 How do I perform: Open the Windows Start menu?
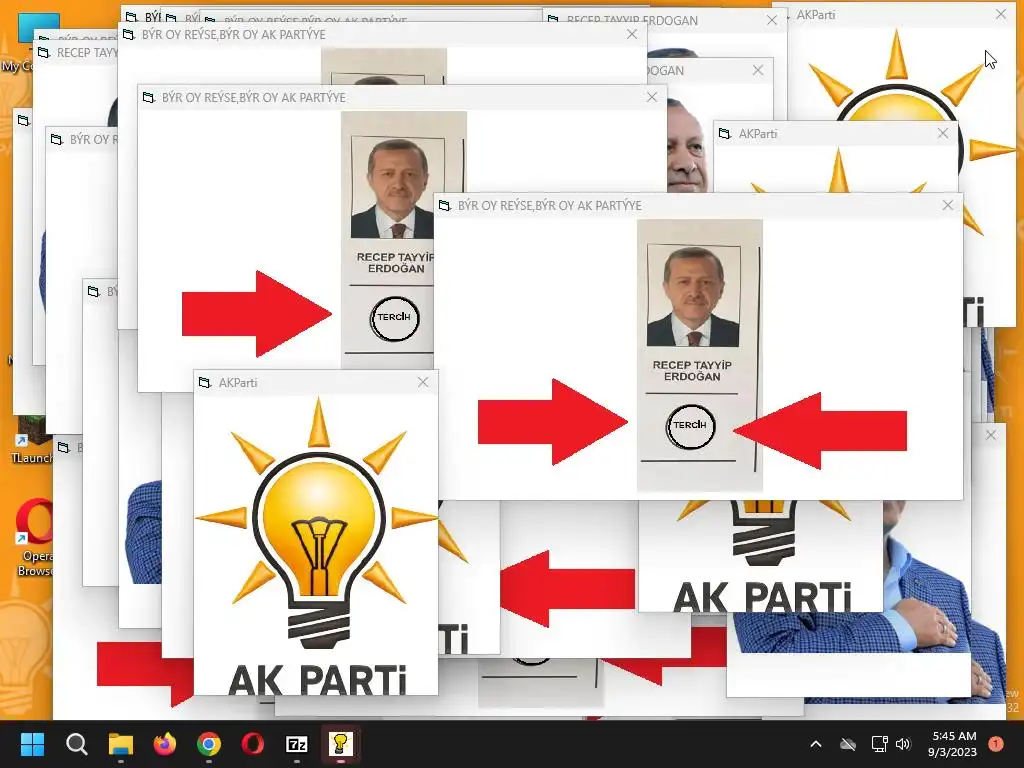click(x=32, y=744)
